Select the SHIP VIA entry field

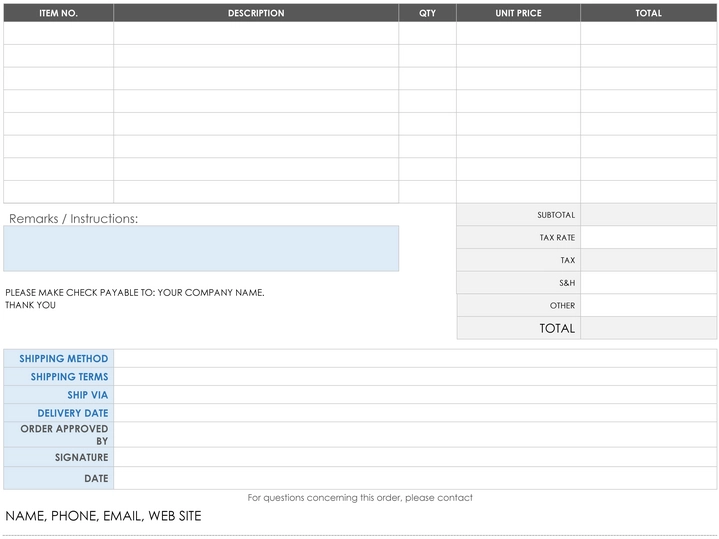click(415, 395)
